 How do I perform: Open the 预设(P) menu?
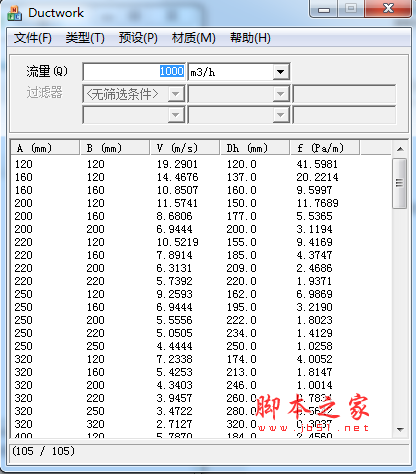(138, 38)
